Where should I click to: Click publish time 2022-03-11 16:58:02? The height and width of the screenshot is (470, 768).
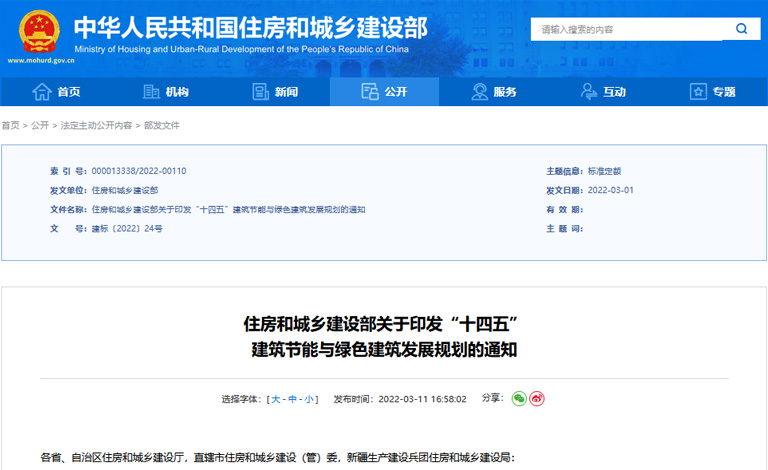(423, 399)
